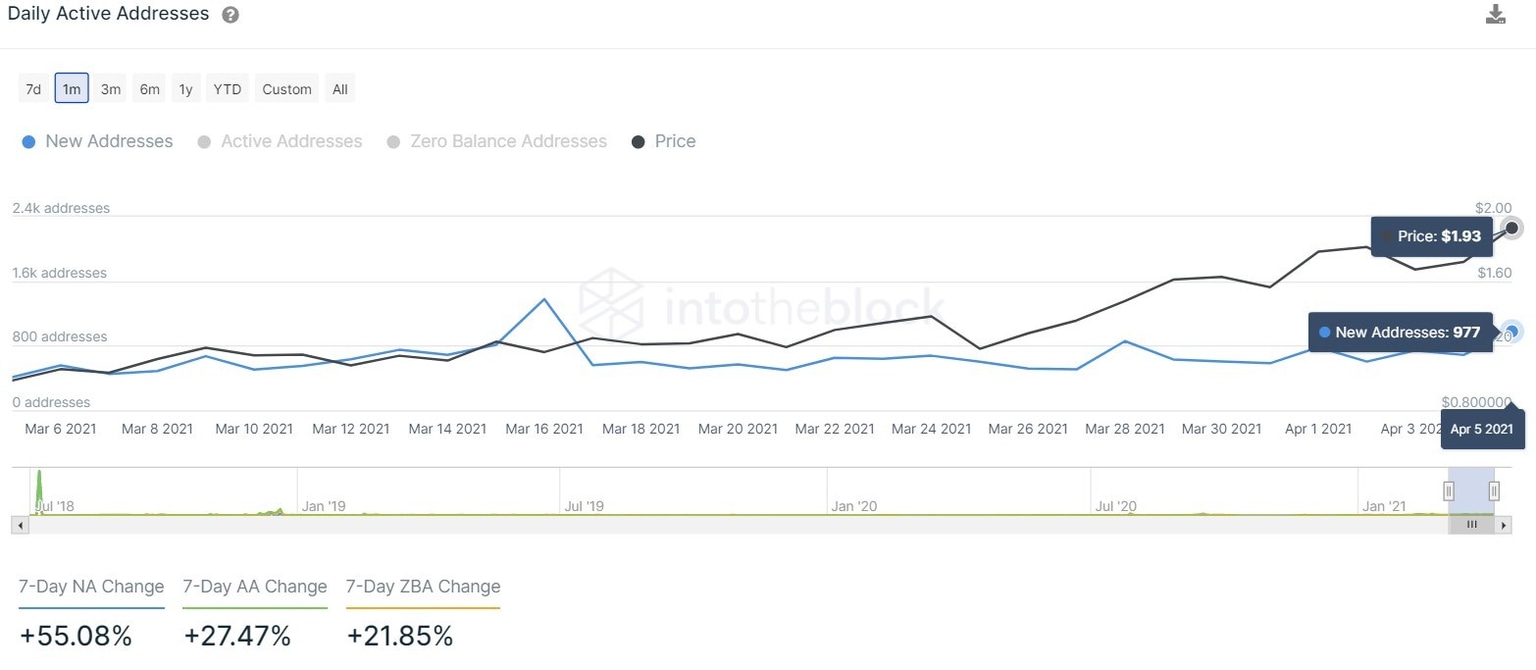Select the 7-Day ZBA Change tab

point(423,587)
